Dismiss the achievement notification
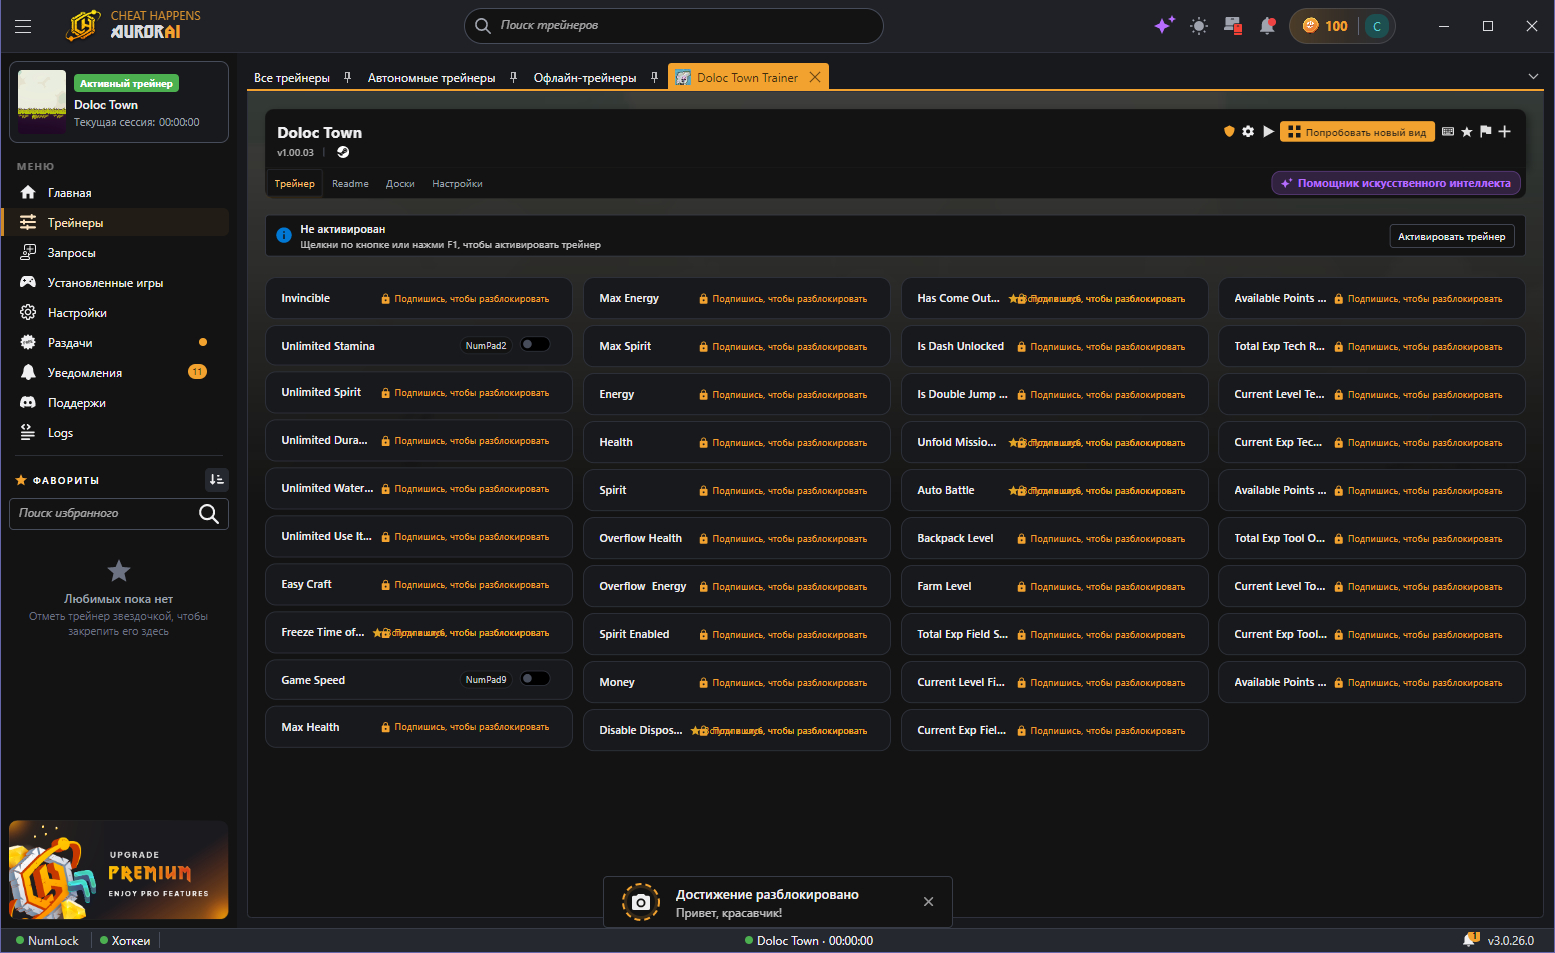 click(x=928, y=902)
